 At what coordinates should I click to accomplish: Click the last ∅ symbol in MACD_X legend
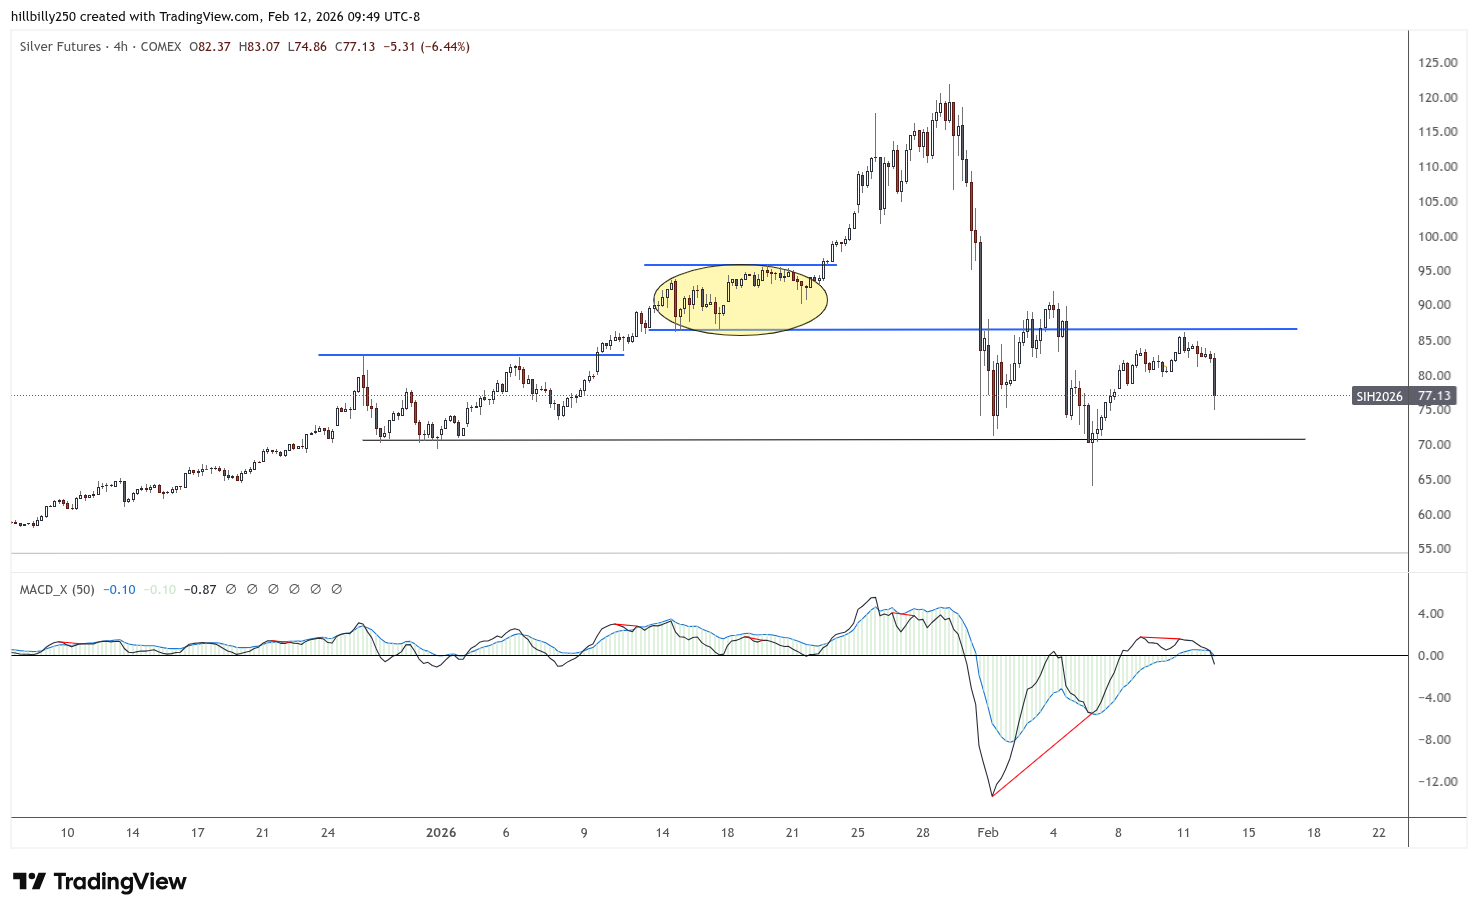coord(337,590)
